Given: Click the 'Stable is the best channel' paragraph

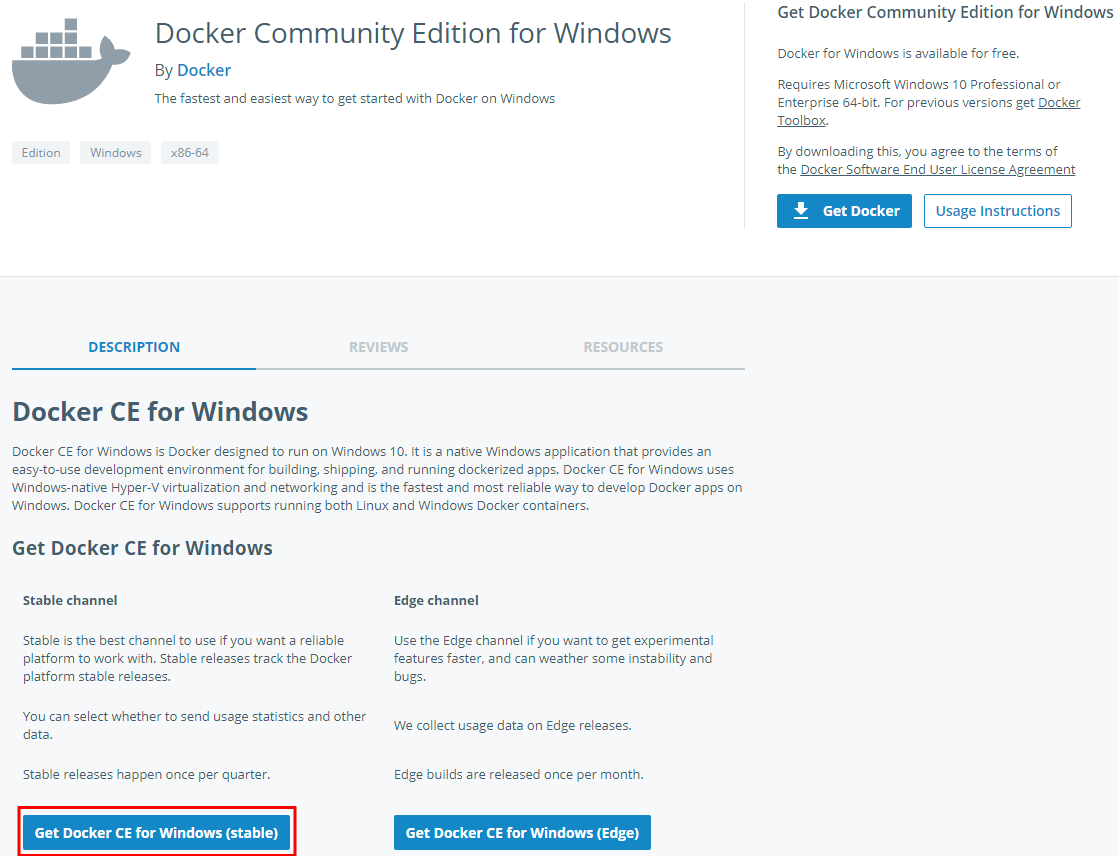Looking at the screenshot, I should coord(187,658).
